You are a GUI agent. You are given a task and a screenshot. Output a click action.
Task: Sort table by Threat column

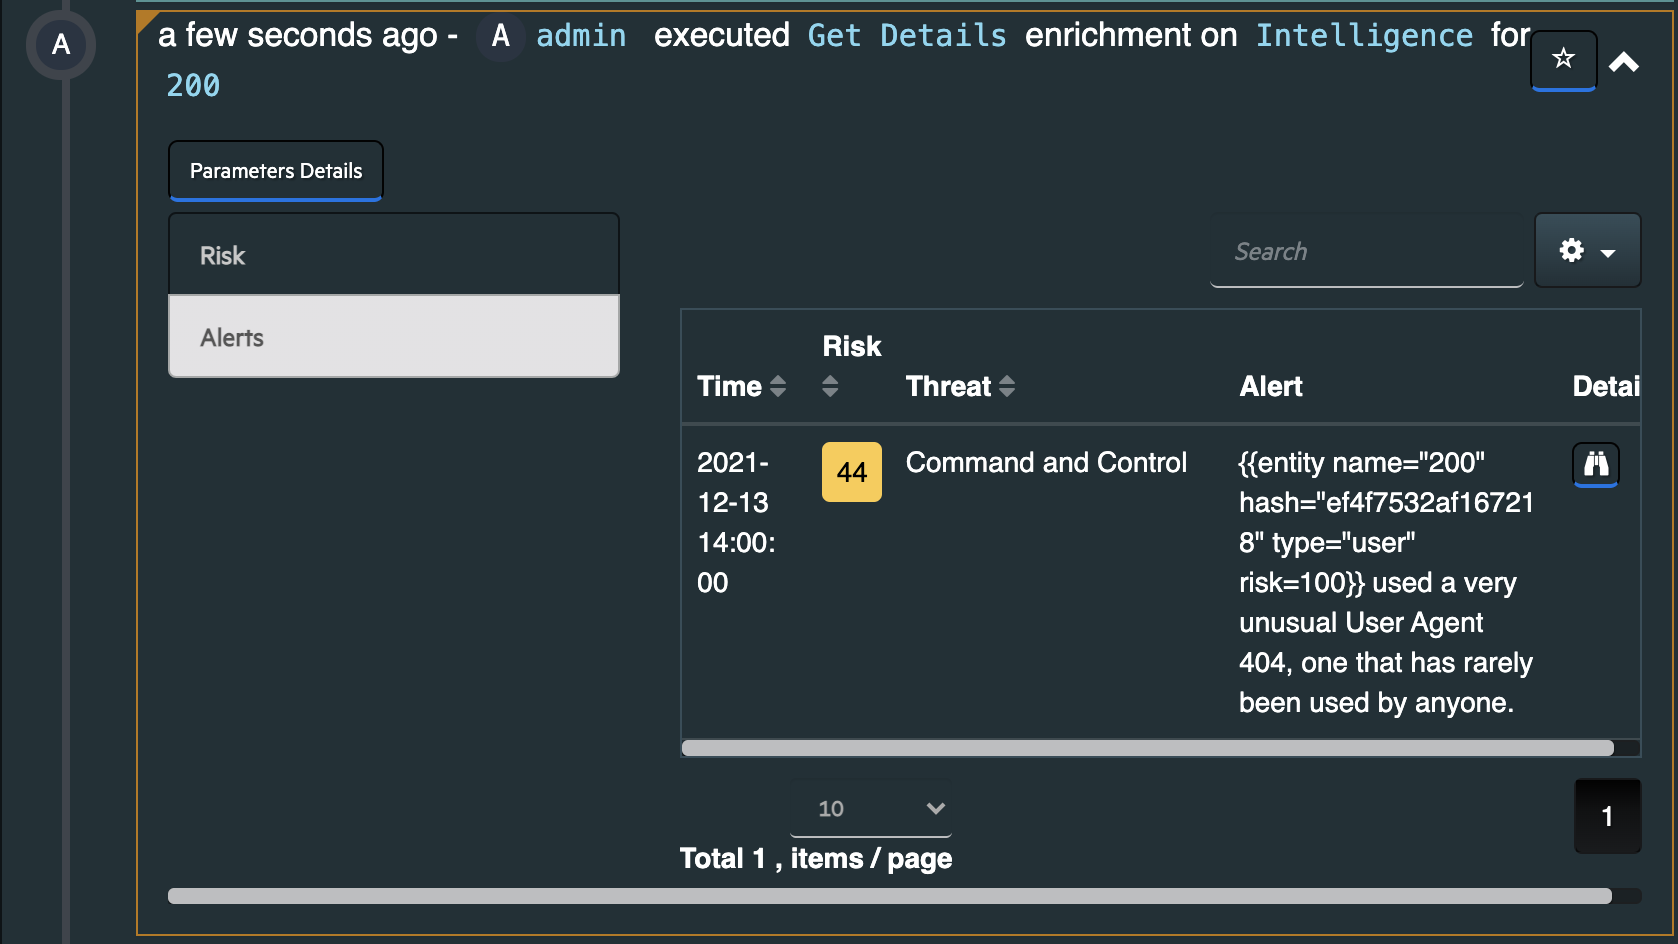tap(1007, 386)
